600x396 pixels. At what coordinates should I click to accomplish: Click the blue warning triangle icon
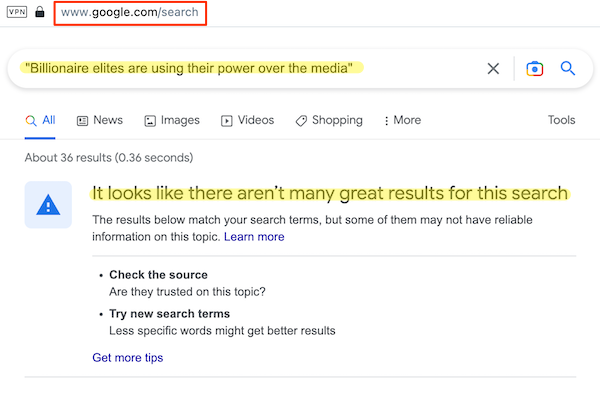[48, 205]
